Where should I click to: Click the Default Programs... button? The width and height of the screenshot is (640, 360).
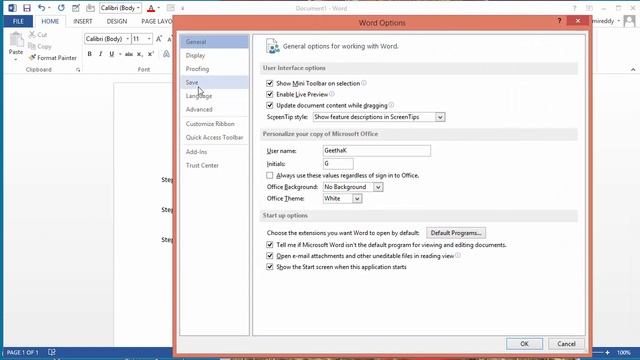(x=456, y=233)
